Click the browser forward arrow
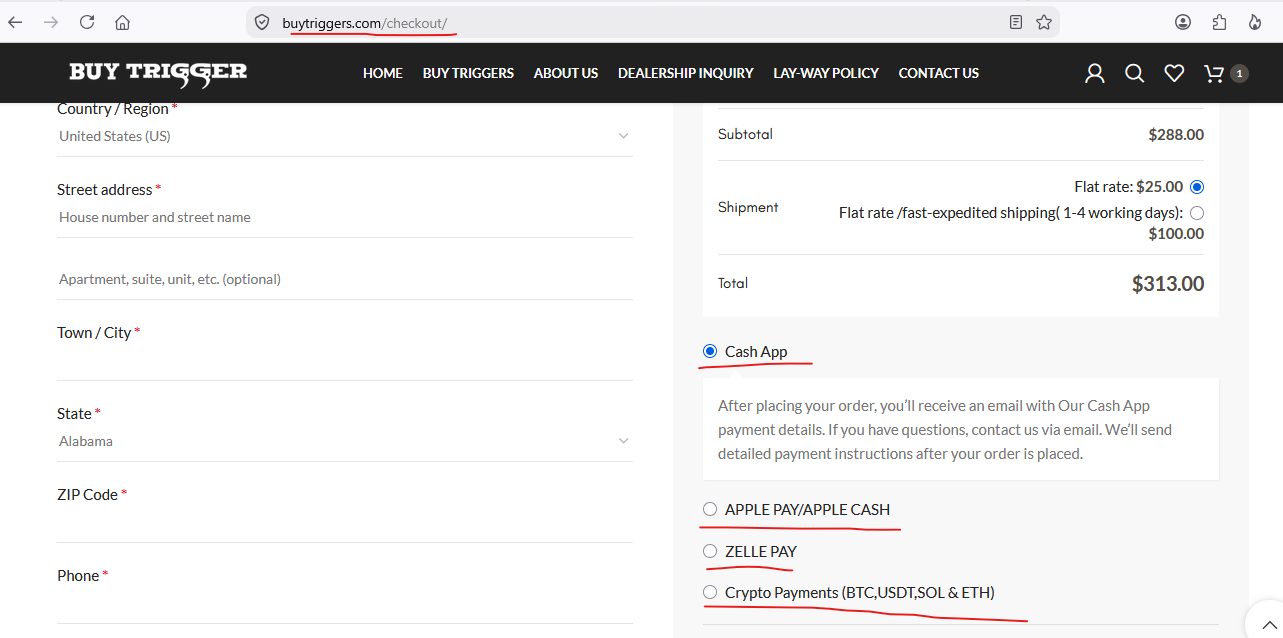Screen dimensions: 1283x638 click(x=51, y=22)
